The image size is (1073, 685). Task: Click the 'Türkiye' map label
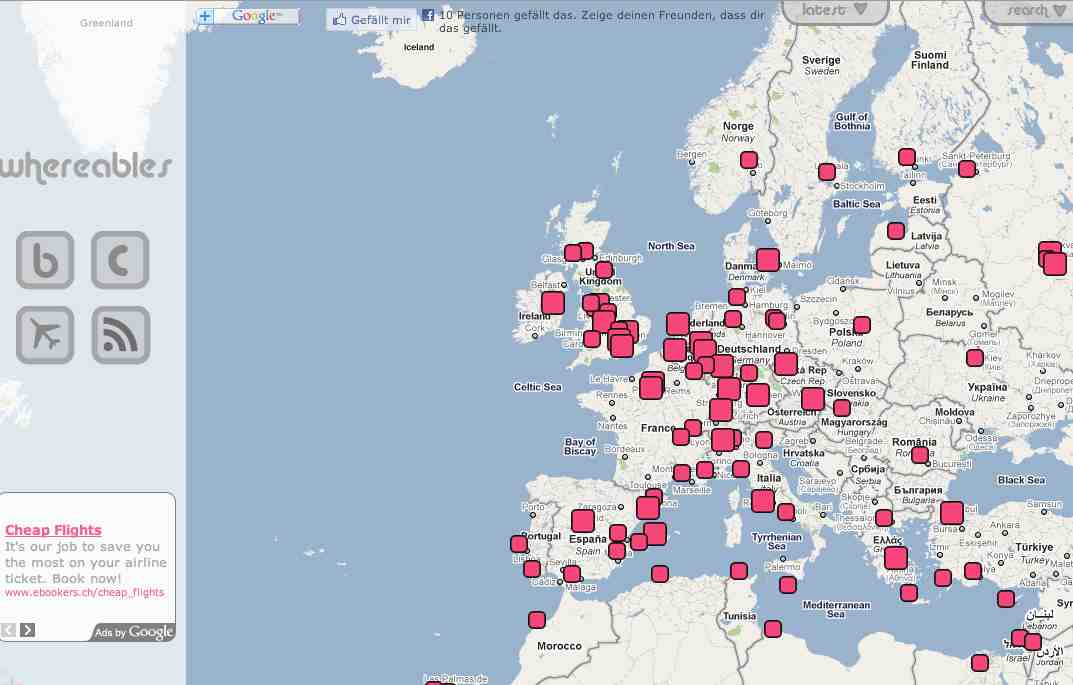click(1035, 547)
